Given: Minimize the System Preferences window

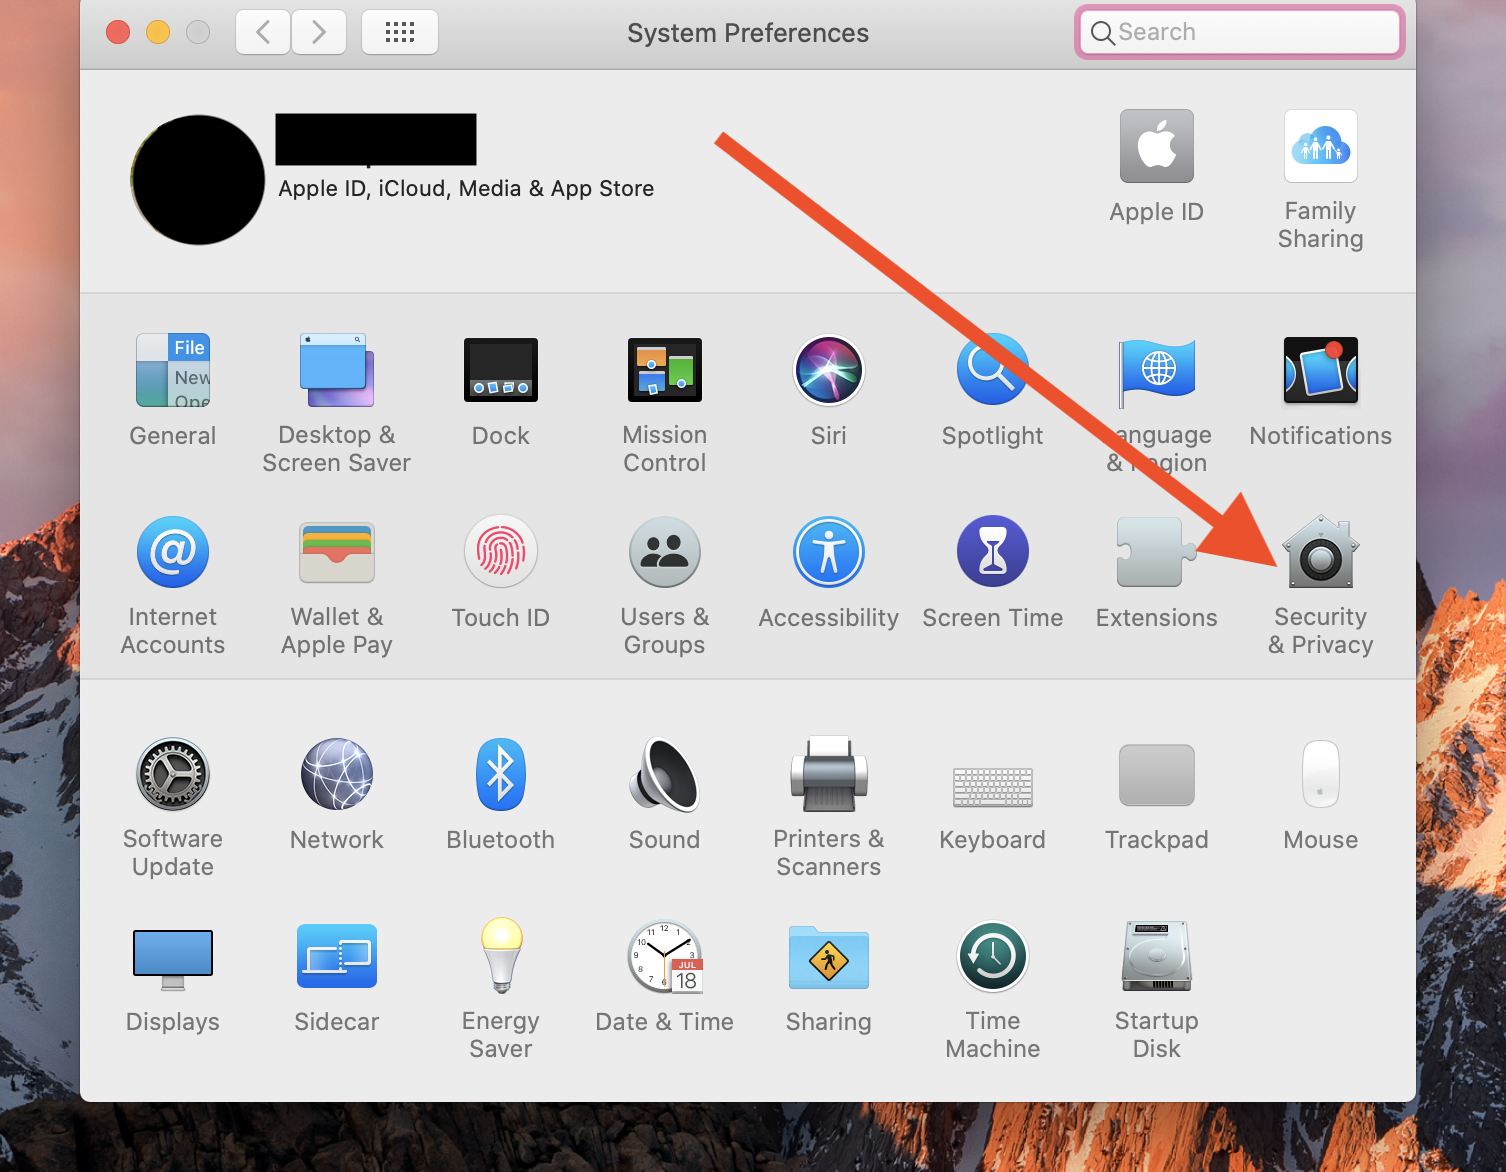Looking at the screenshot, I should click(158, 32).
